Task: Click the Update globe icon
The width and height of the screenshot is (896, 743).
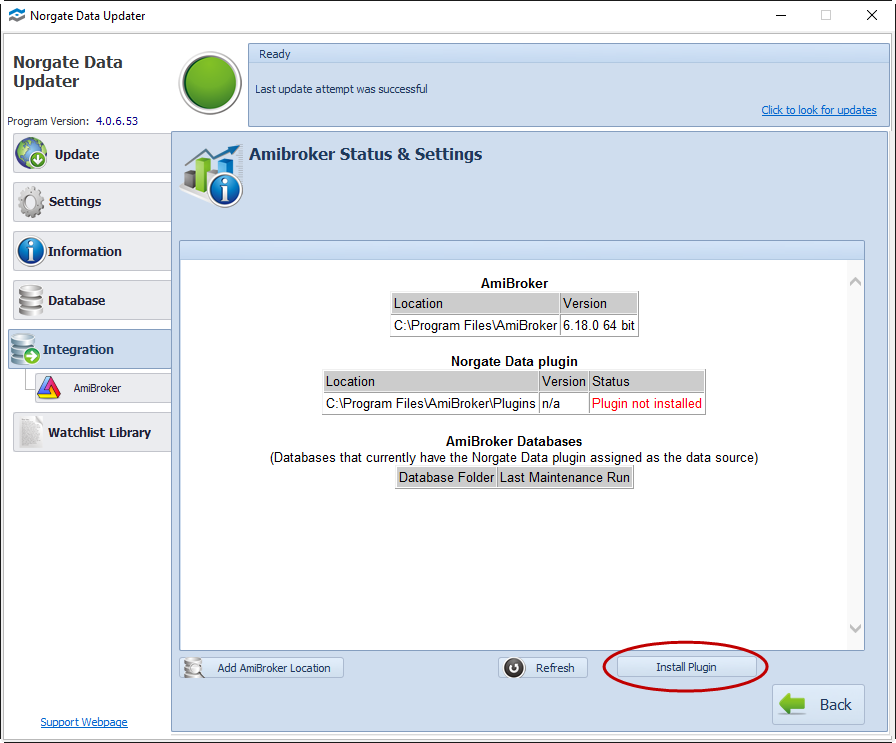Action: pyautogui.click(x=31, y=153)
